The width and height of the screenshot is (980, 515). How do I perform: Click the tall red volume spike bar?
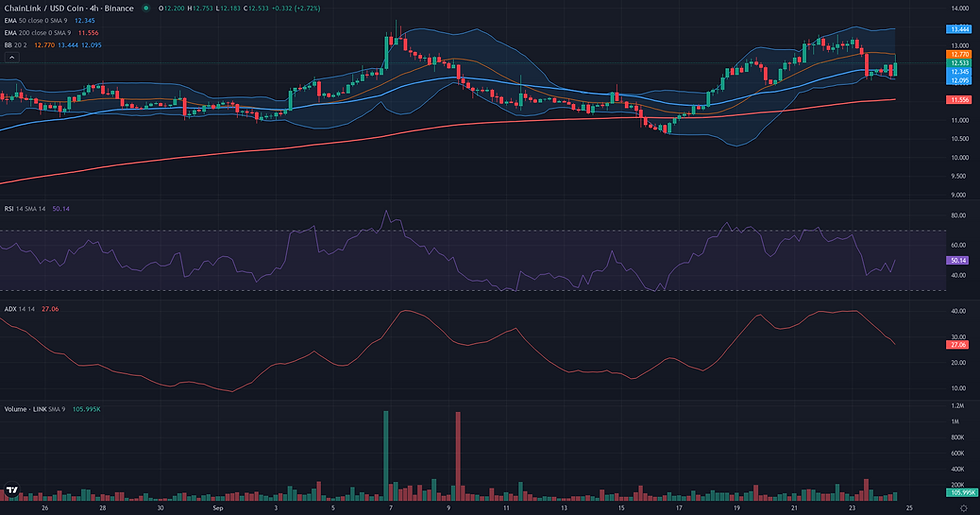[458, 456]
